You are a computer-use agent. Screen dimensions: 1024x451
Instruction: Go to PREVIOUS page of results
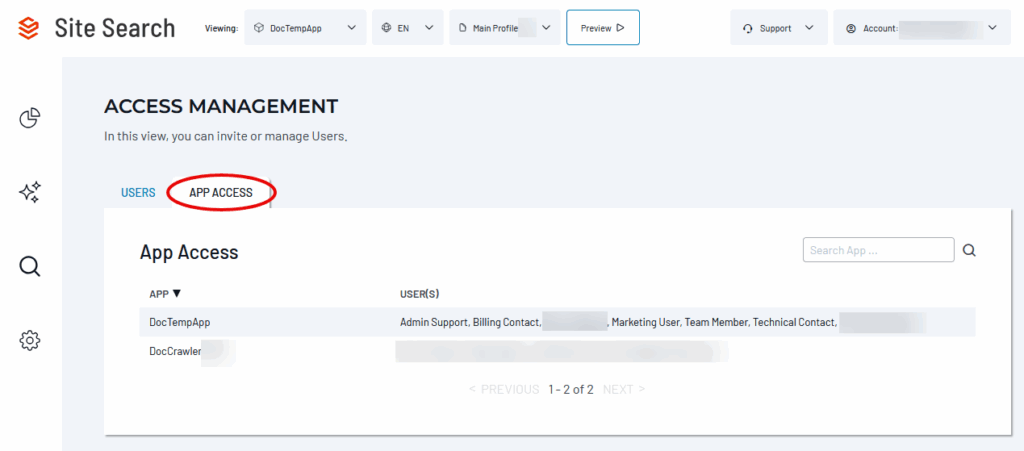point(504,390)
